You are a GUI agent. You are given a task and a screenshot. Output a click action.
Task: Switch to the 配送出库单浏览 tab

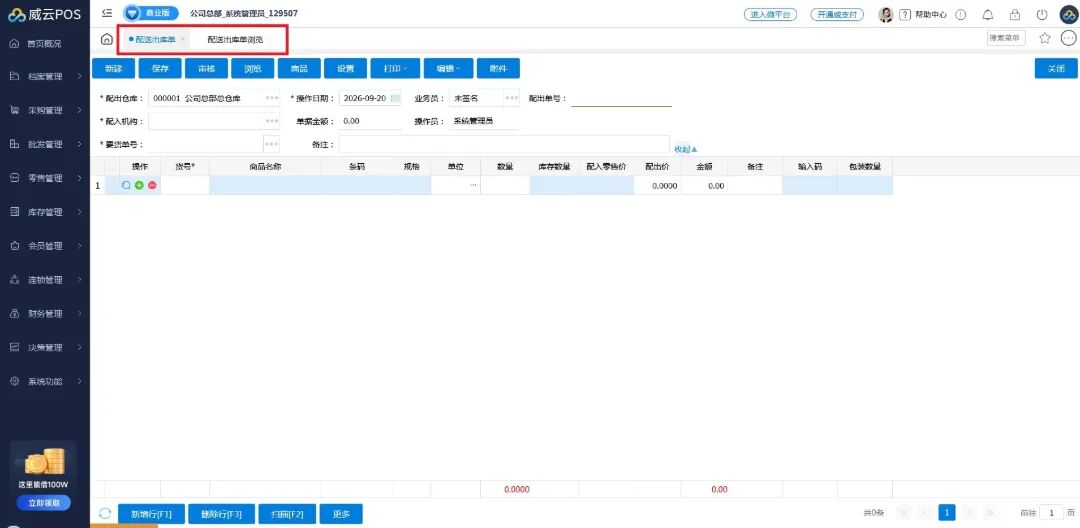(x=235, y=39)
